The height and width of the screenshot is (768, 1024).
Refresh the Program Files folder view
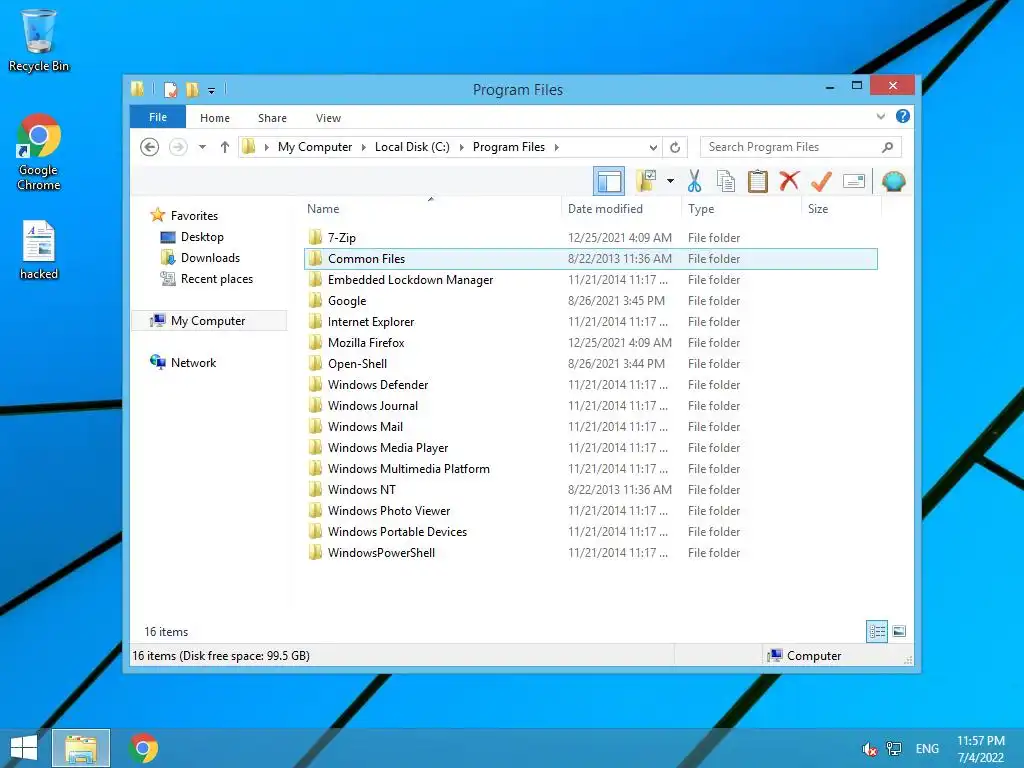[675, 147]
